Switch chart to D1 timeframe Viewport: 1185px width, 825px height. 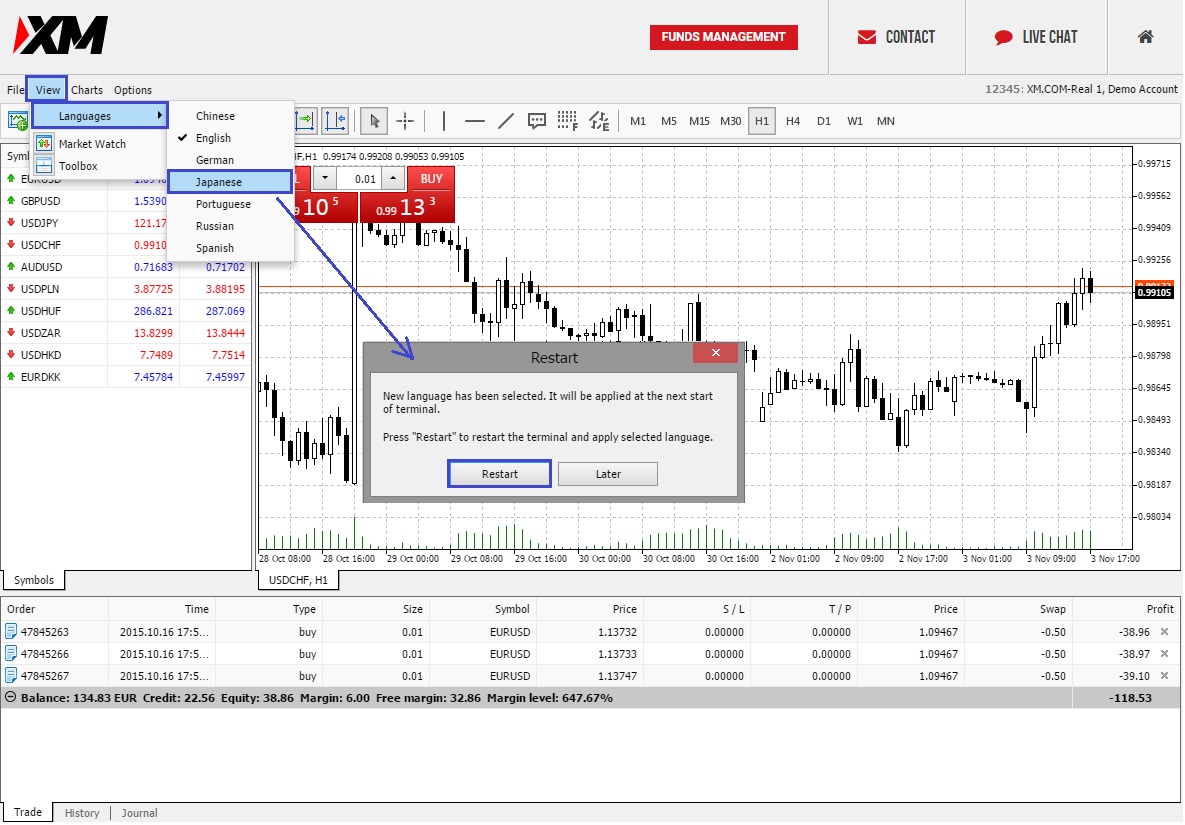(x=824, y=121)
